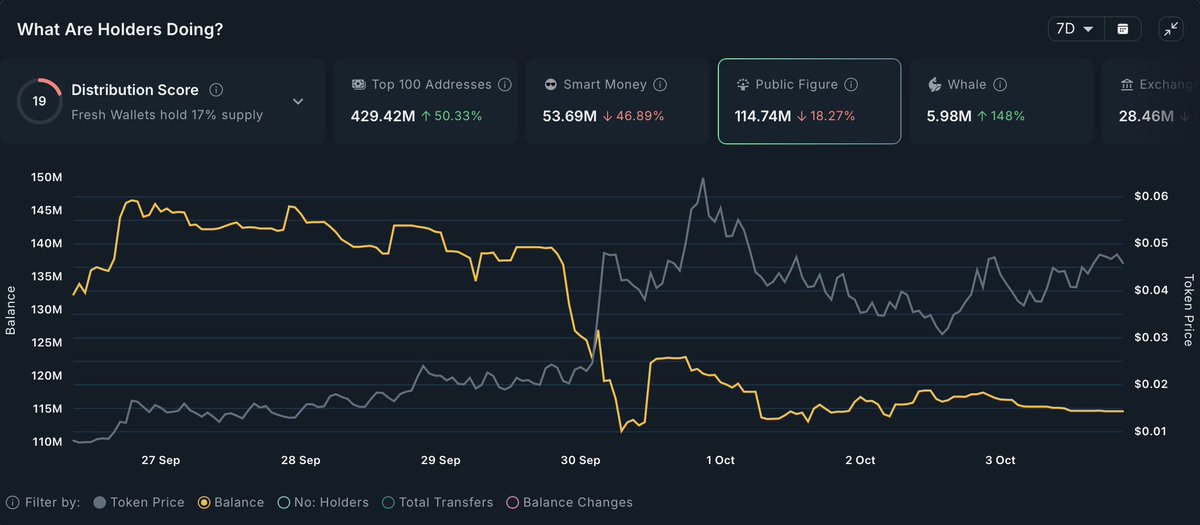Click the 148% increase value
This screenshot has height=525, width=1200.
(1002, 116)
